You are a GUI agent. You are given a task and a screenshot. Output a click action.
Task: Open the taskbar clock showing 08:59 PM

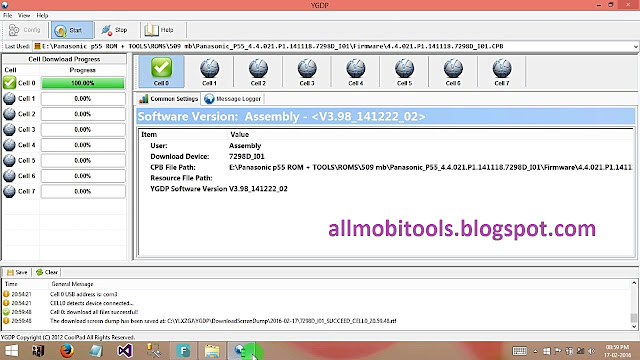click(x=617, y=351)
